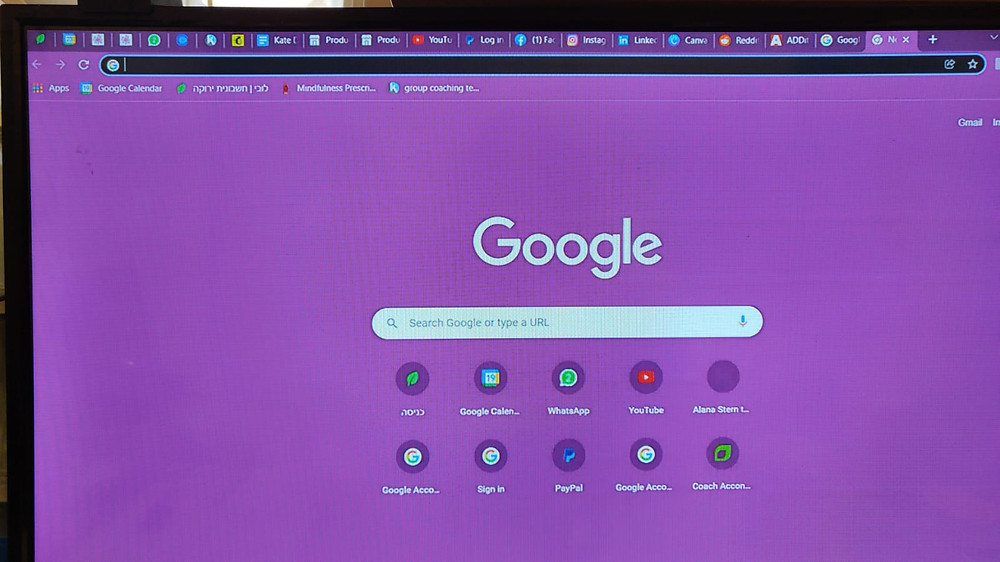Open the Google Calendar shortcut tile

tap(490, 388)
